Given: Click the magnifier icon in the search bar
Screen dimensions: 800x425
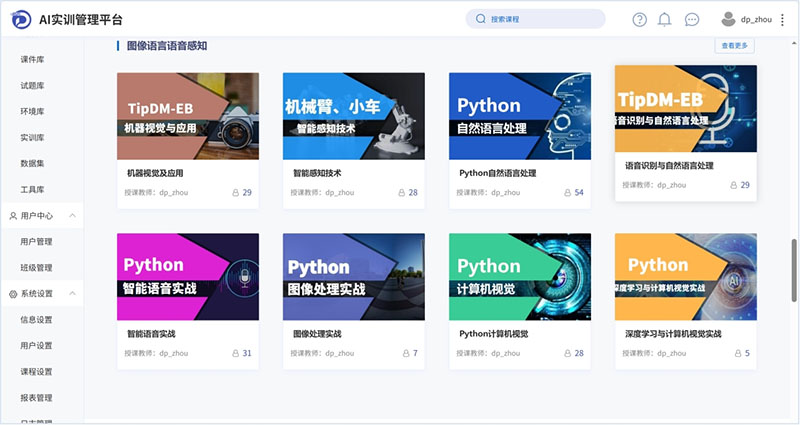Looking at the screenshot, I should pyautogui.click(x=481, y=19).
